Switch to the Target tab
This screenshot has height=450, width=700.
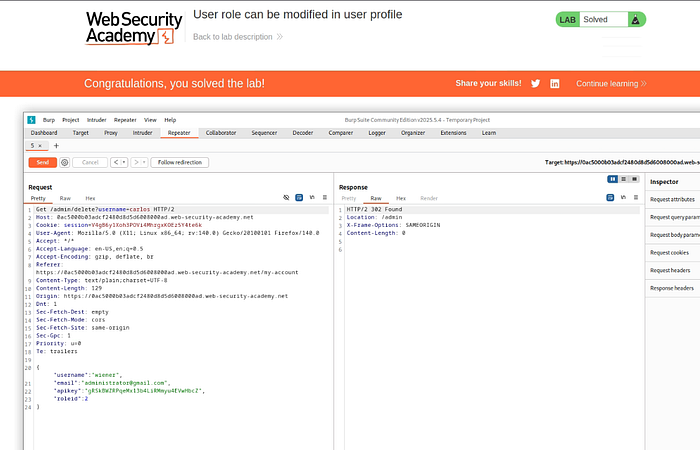point(81,133)
